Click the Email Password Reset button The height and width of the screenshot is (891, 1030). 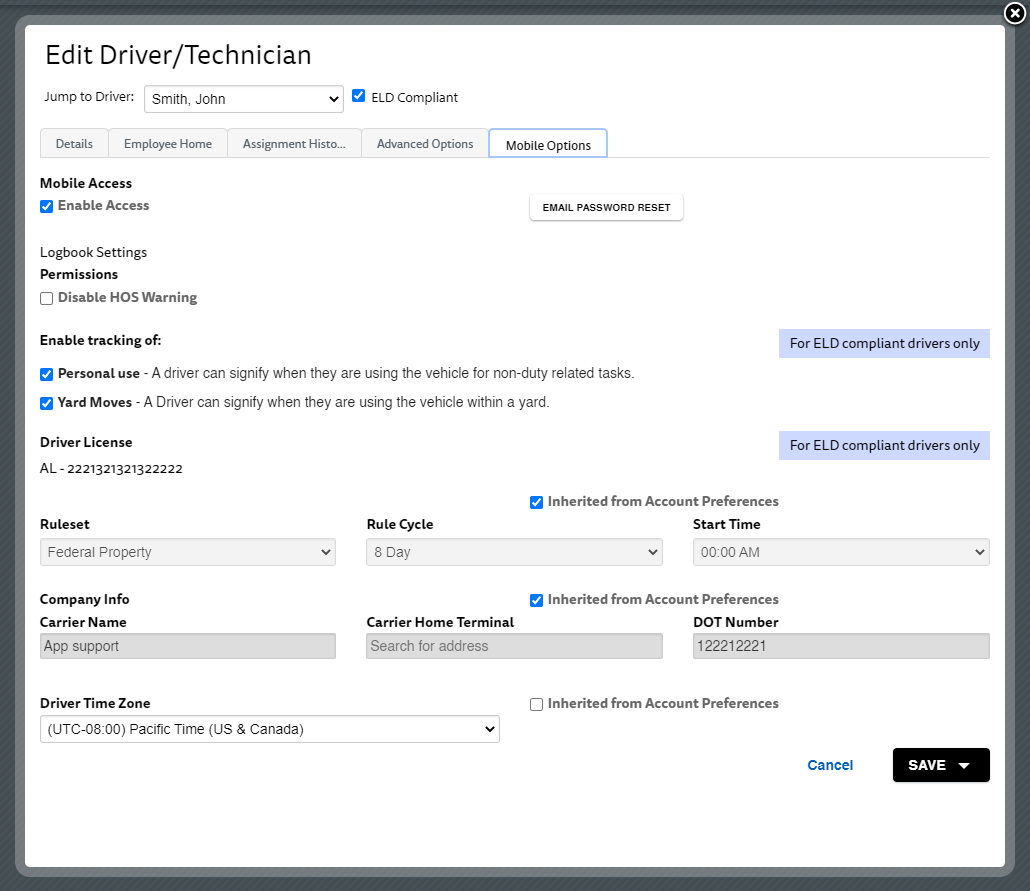[x=606, y=208]
